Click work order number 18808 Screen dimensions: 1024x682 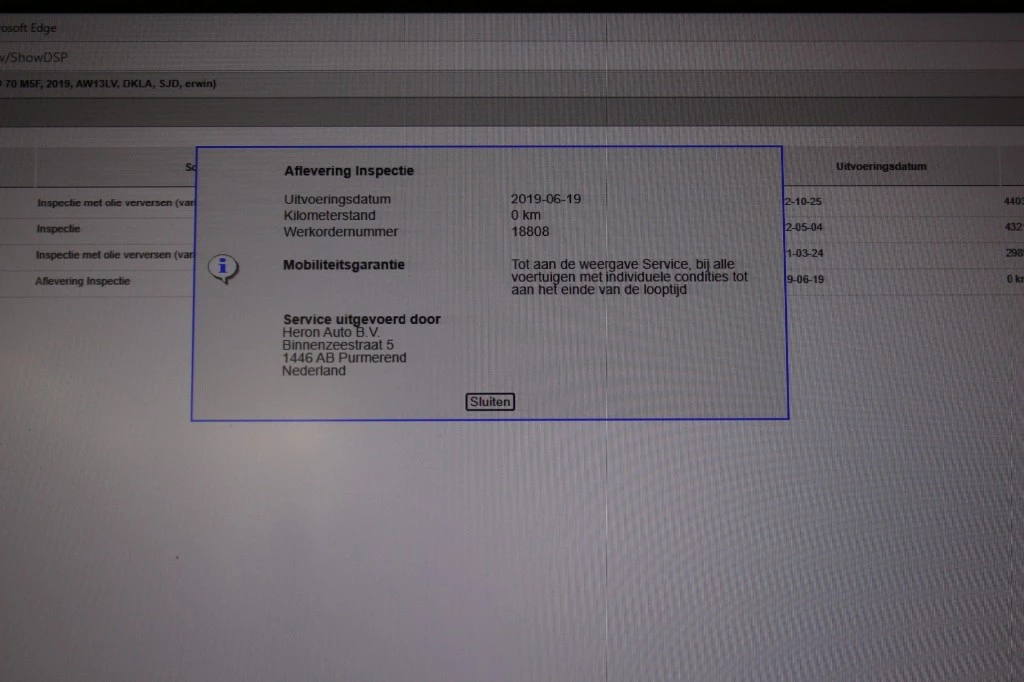[x=529, y=232]
